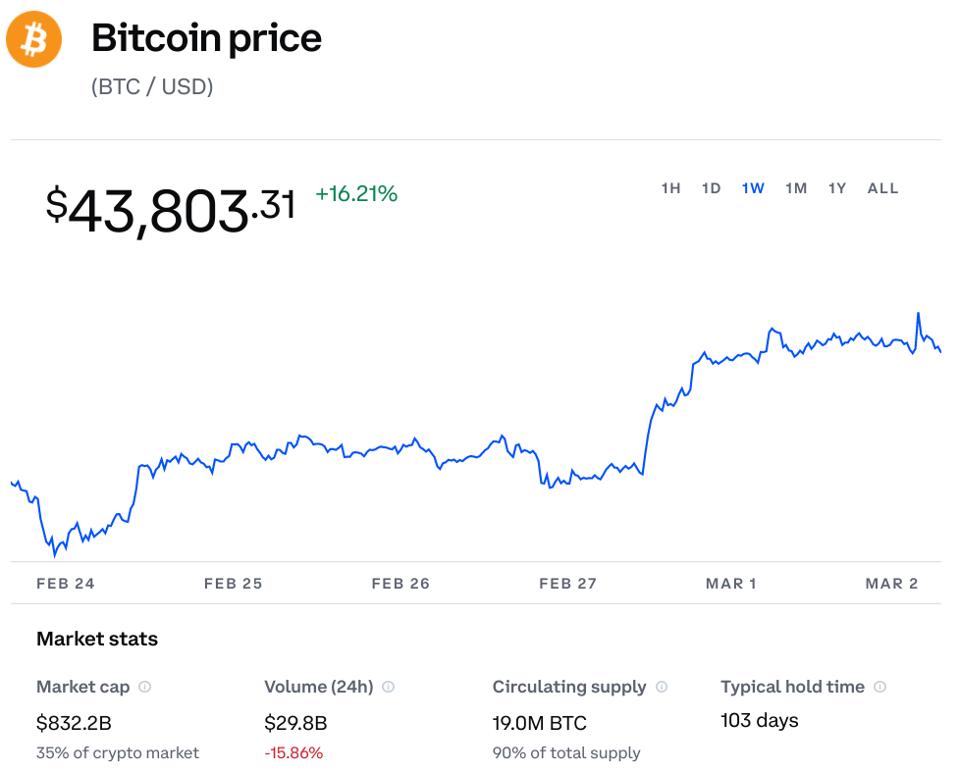Switch chart to 1D range
Screen dimensions: 959x773
[711, 188]
